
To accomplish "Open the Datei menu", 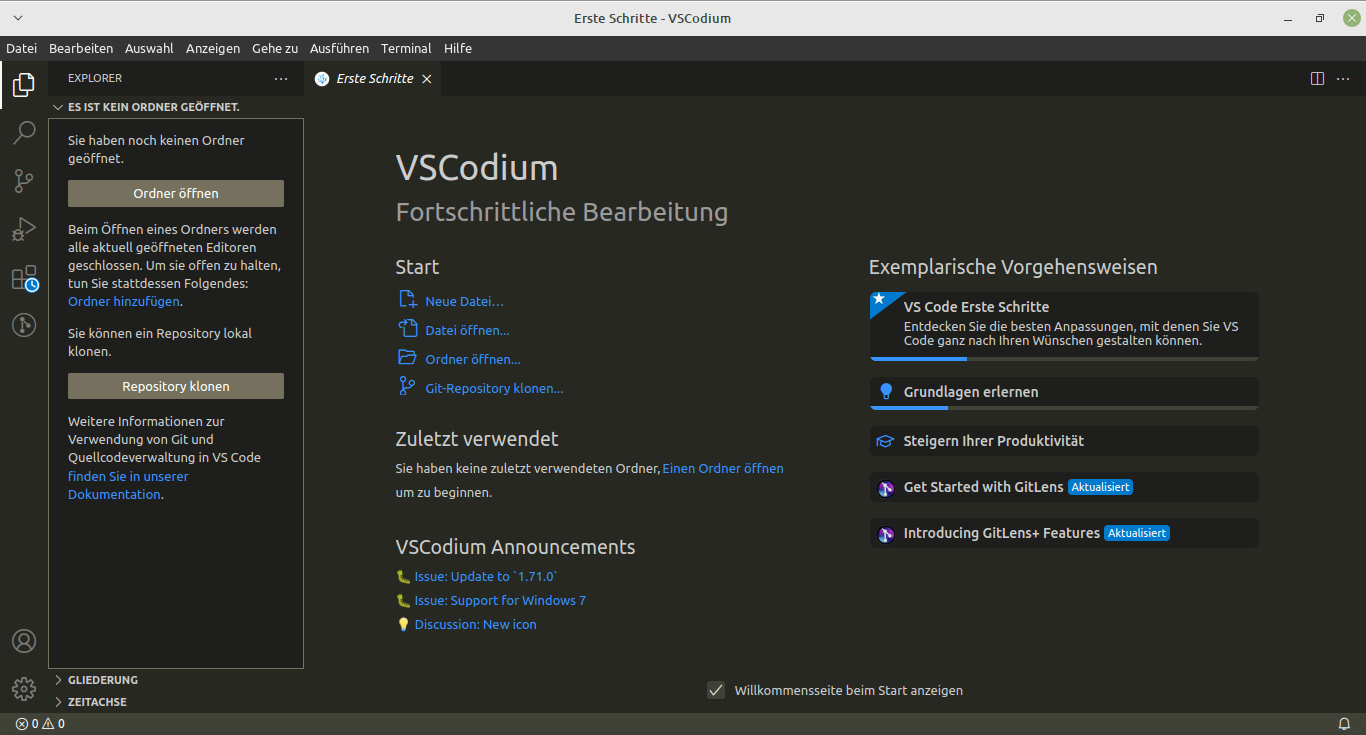I will (21, 48).
